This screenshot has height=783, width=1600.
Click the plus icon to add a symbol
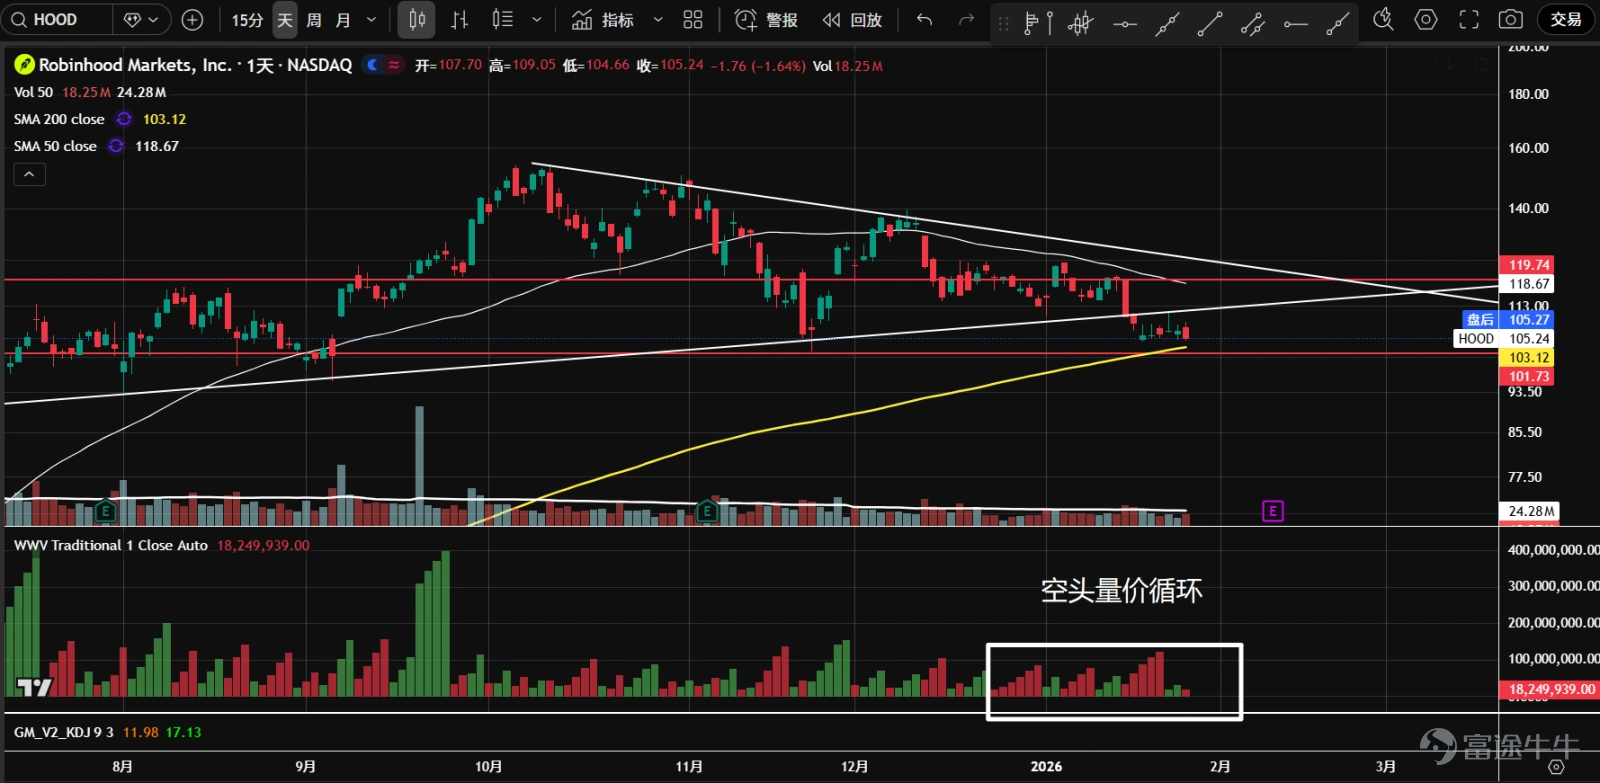tap(193, 19)
